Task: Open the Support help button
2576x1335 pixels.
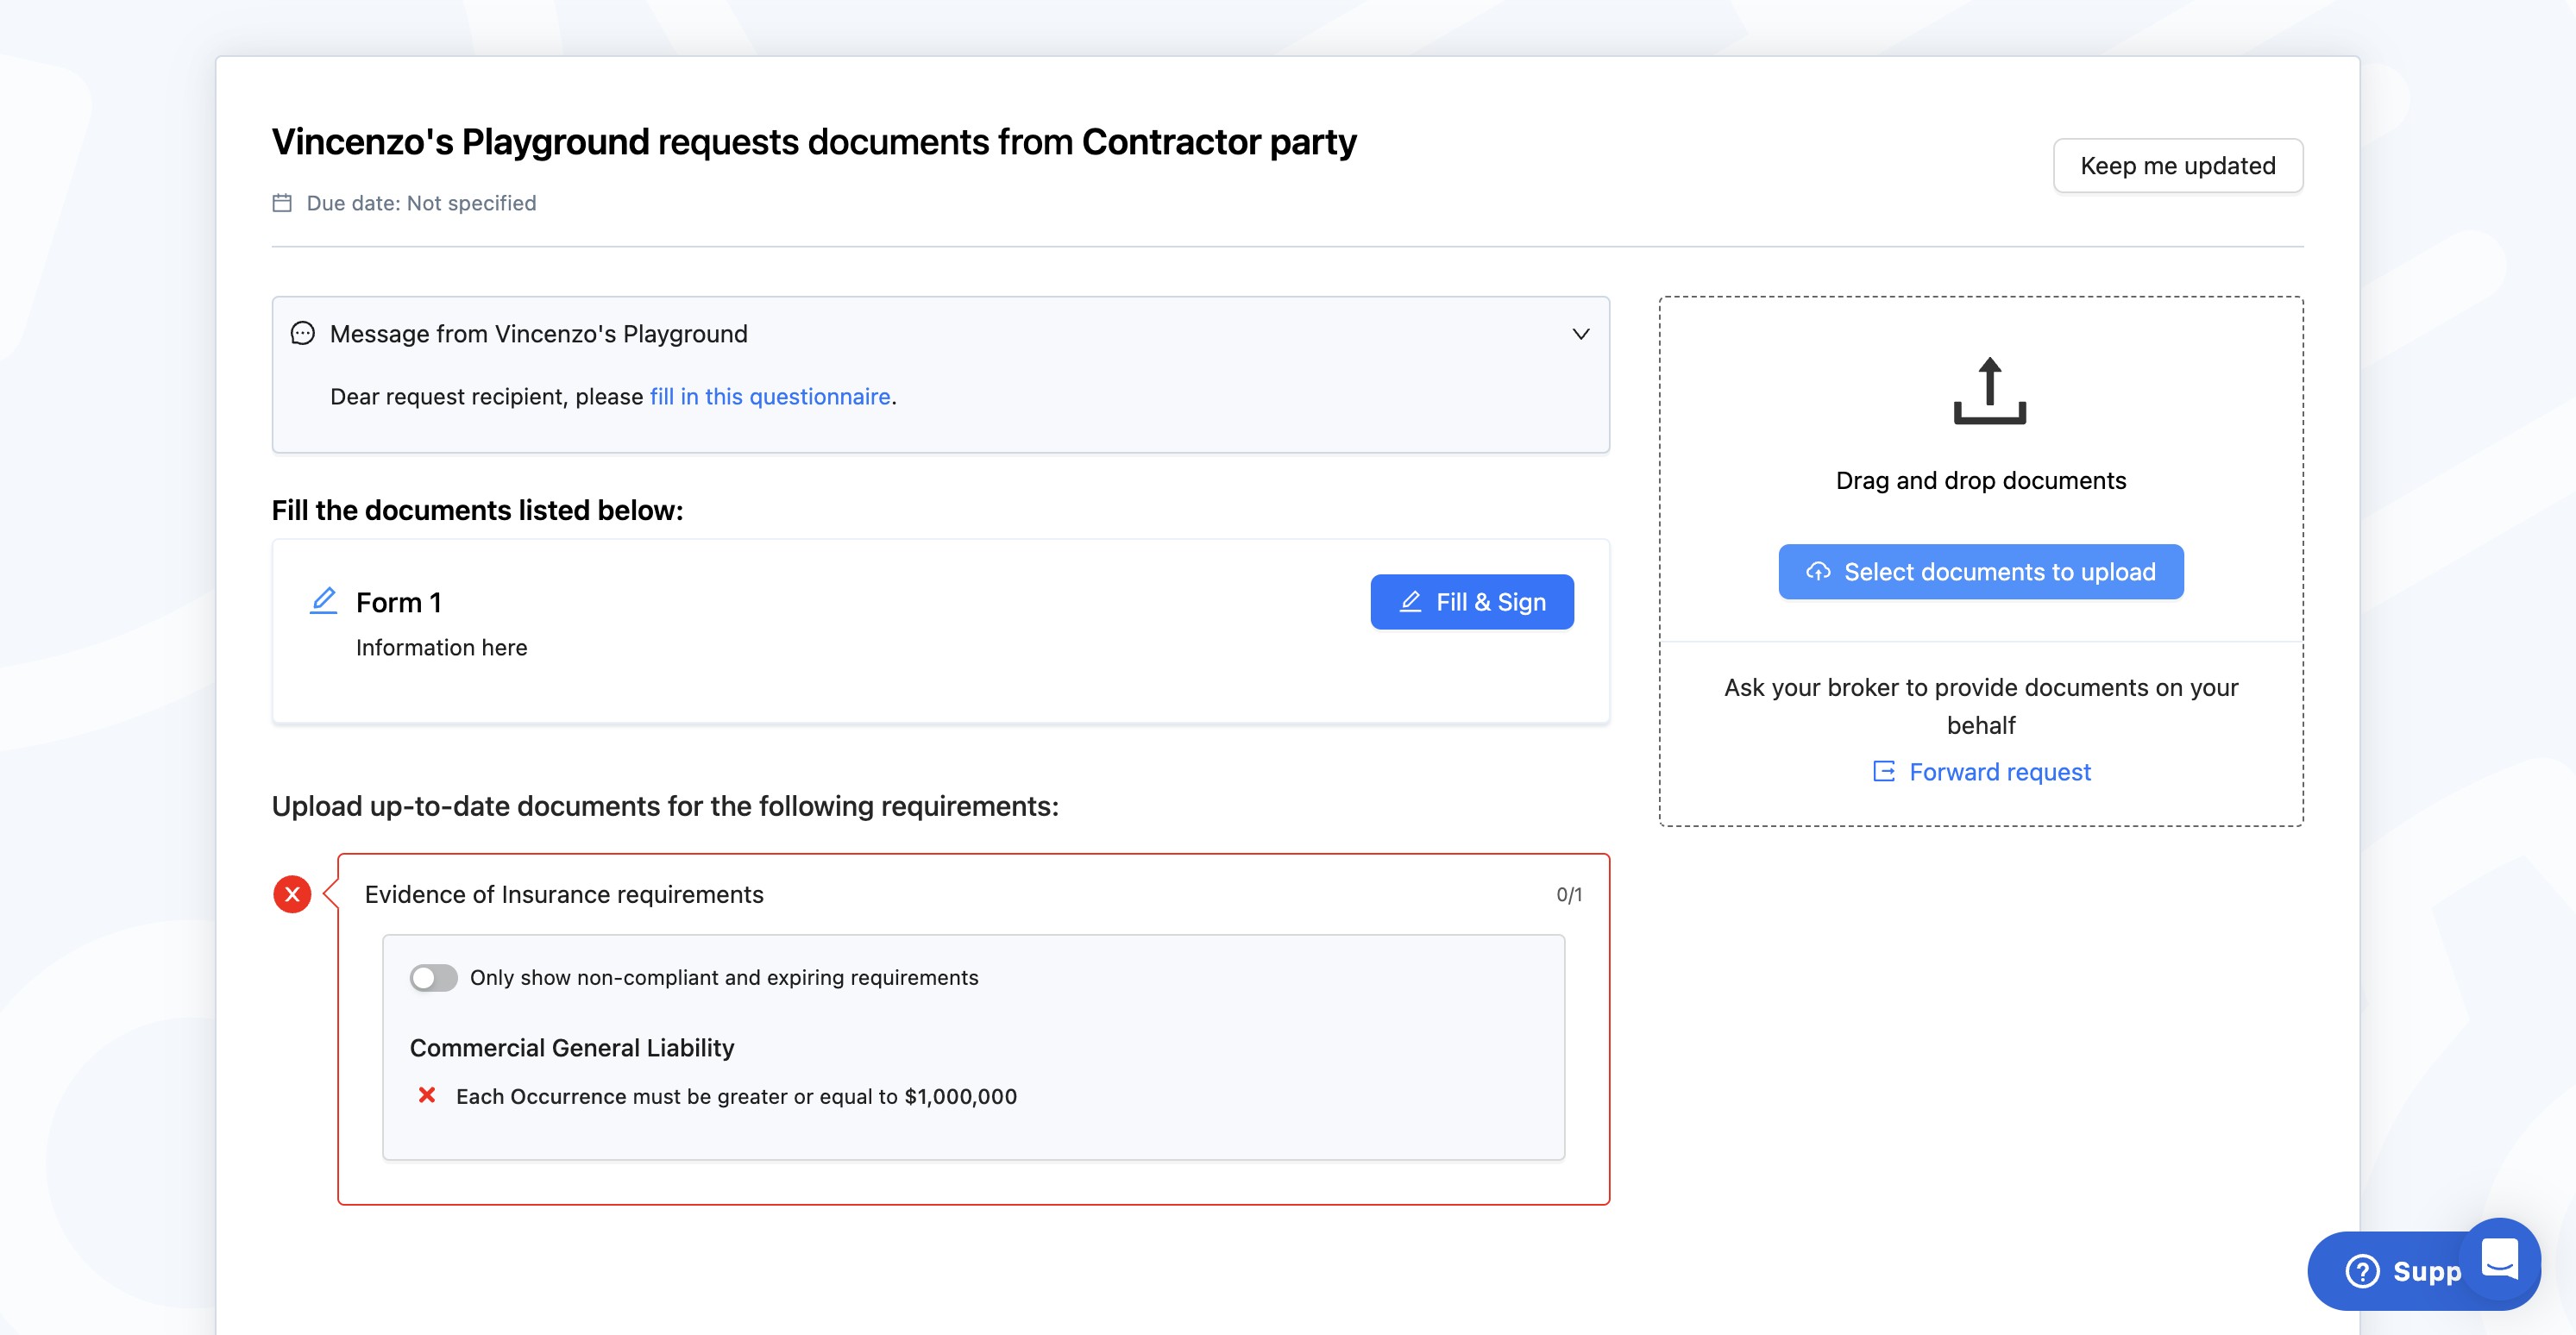Action: pyautogui.click(x=2400, y=1271)
